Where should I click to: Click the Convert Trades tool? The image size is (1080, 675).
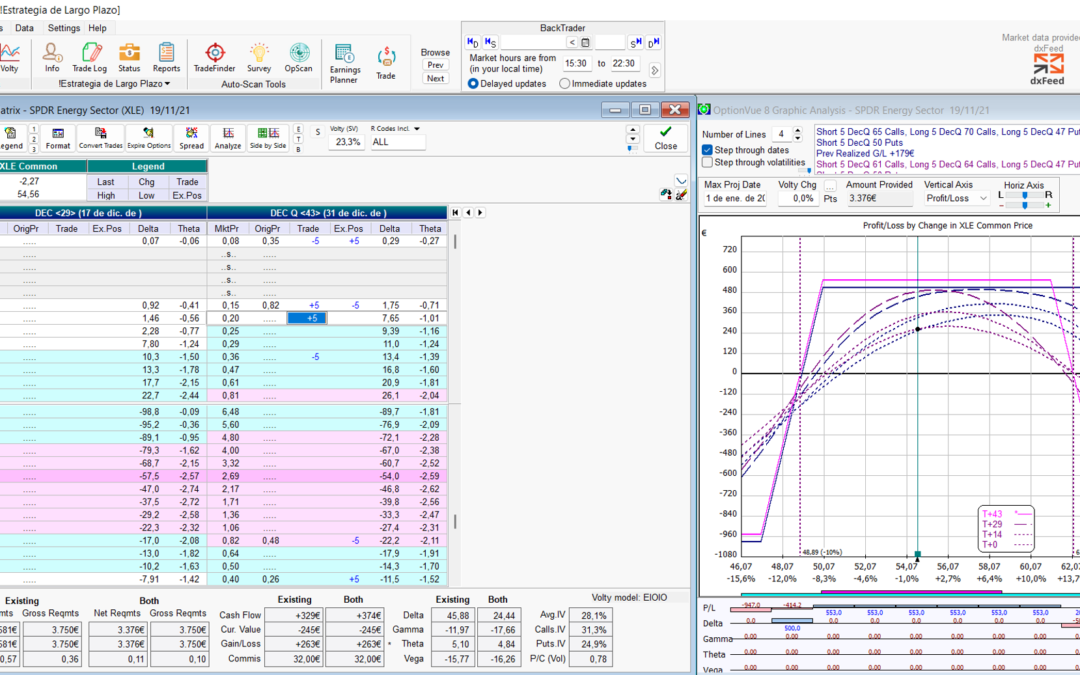coord(101,138)
